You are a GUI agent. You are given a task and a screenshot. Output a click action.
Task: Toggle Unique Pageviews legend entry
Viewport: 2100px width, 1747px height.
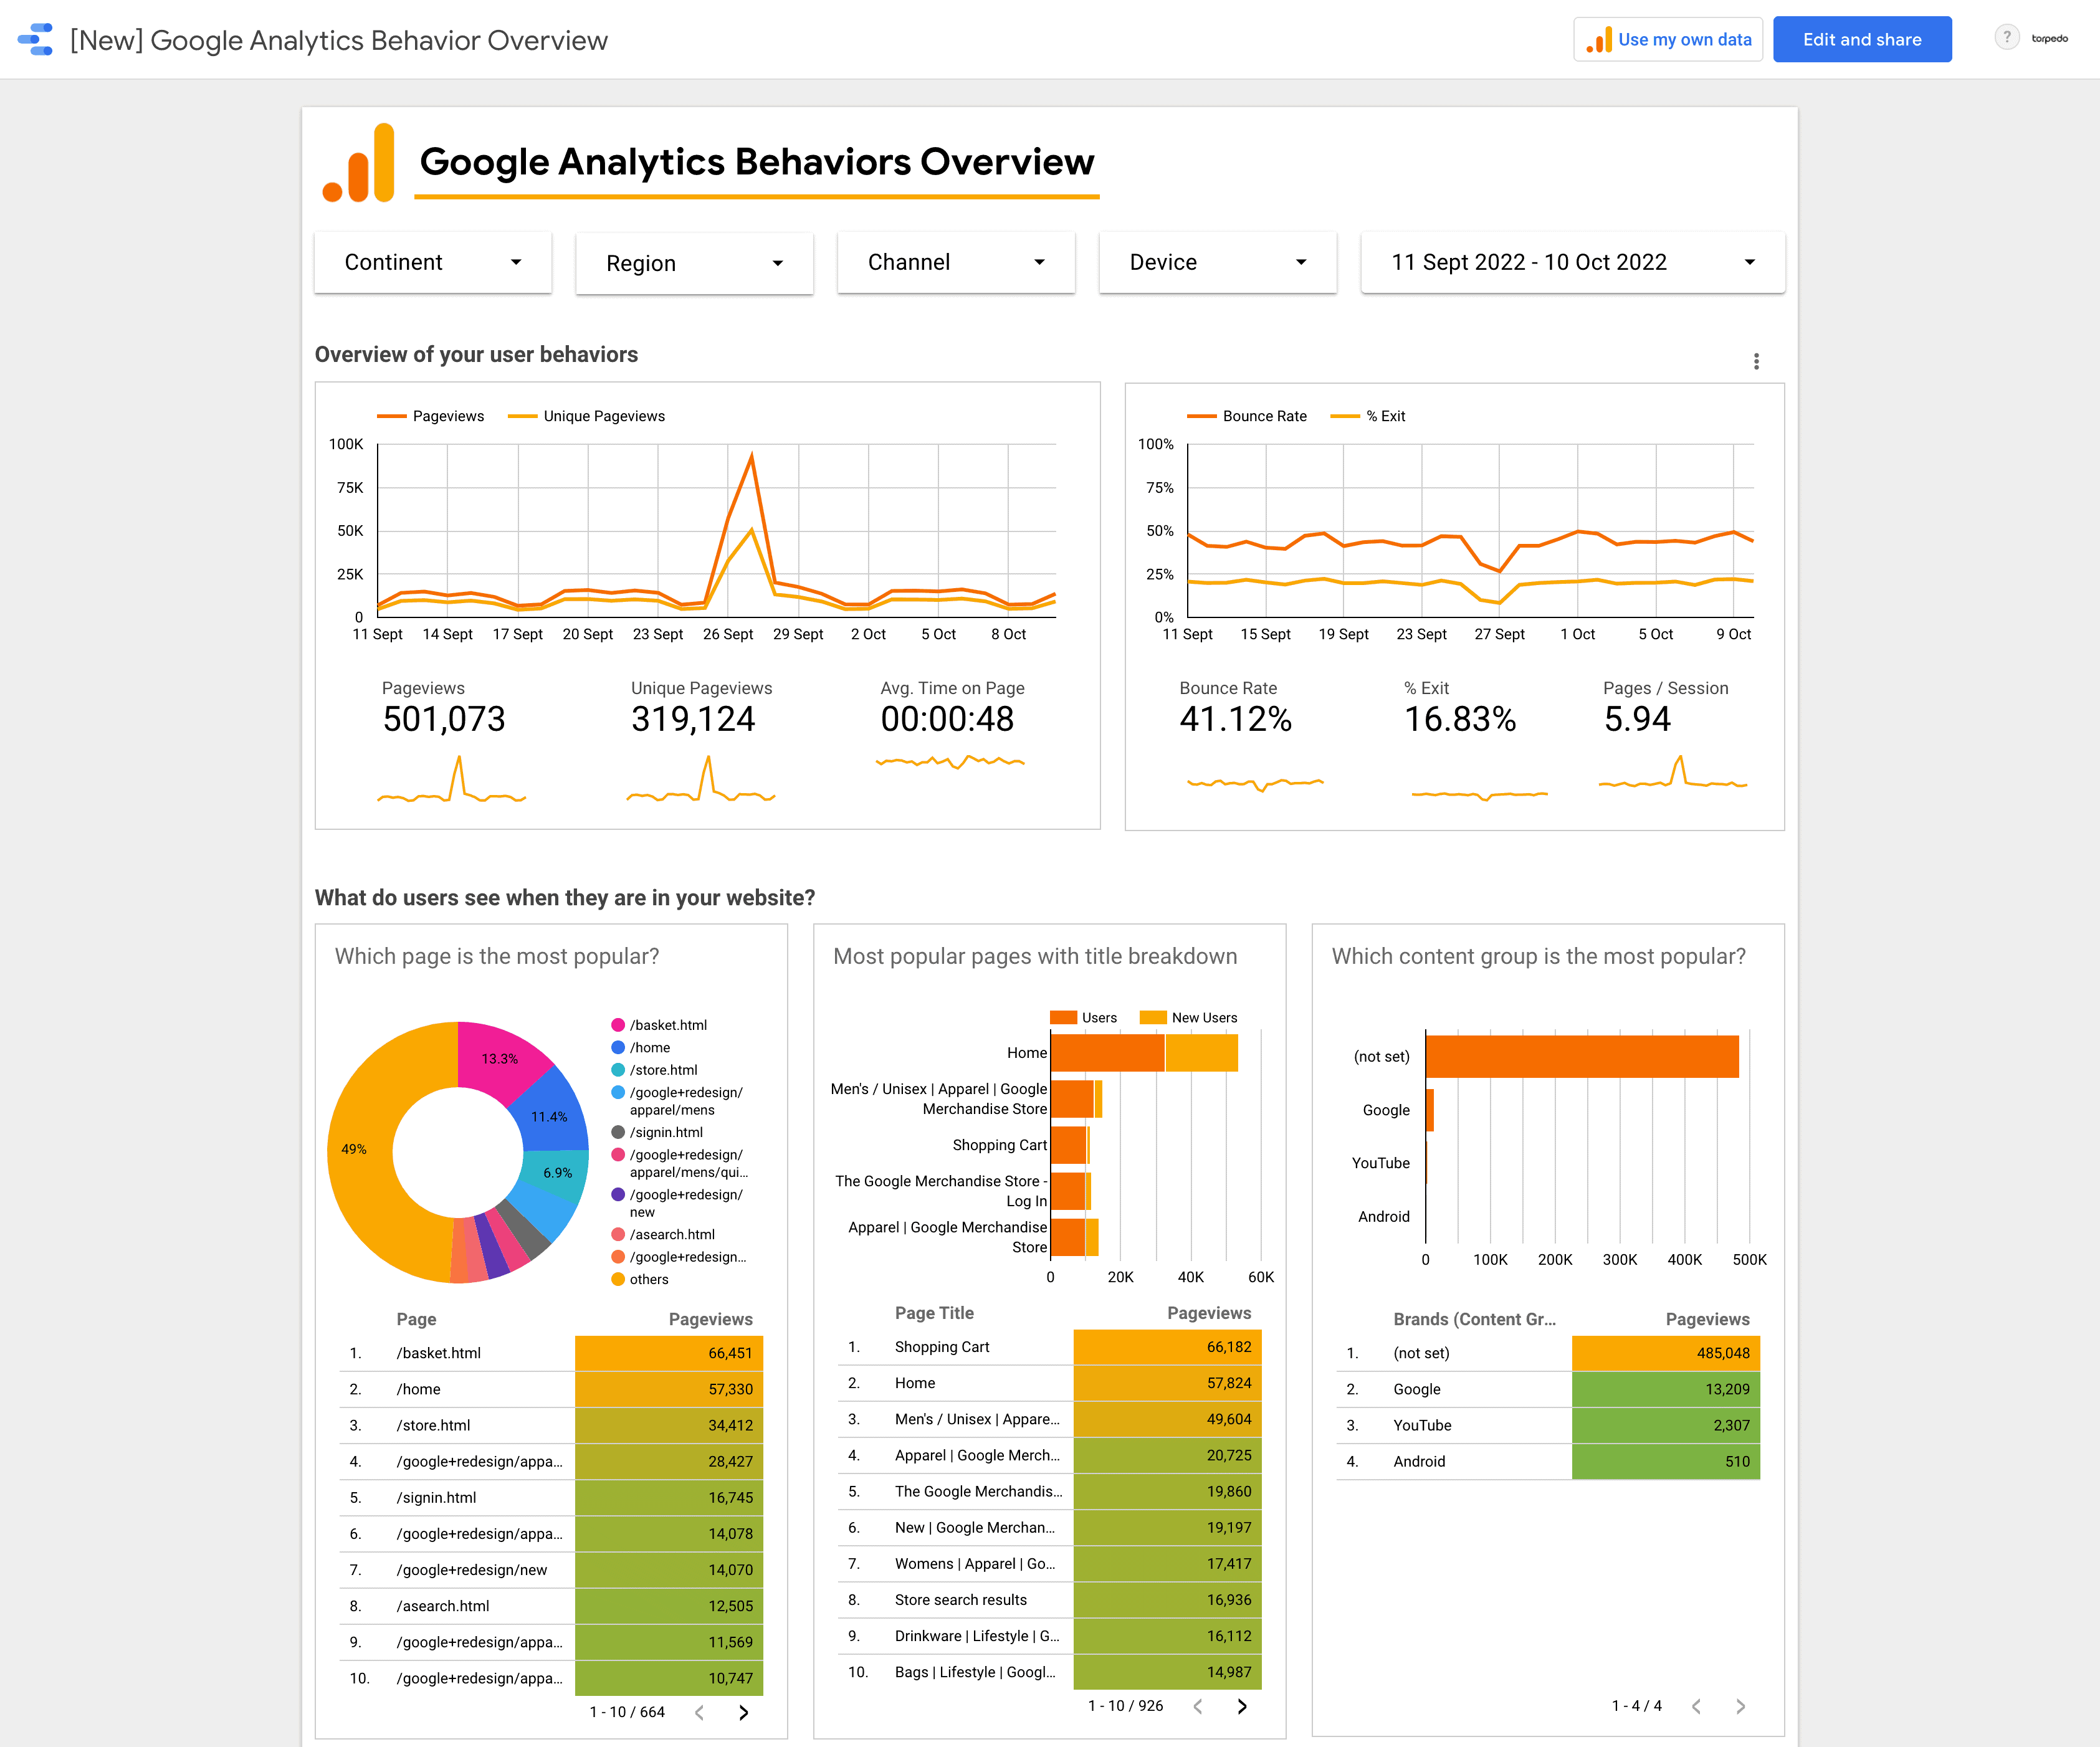tap(587, 416)
